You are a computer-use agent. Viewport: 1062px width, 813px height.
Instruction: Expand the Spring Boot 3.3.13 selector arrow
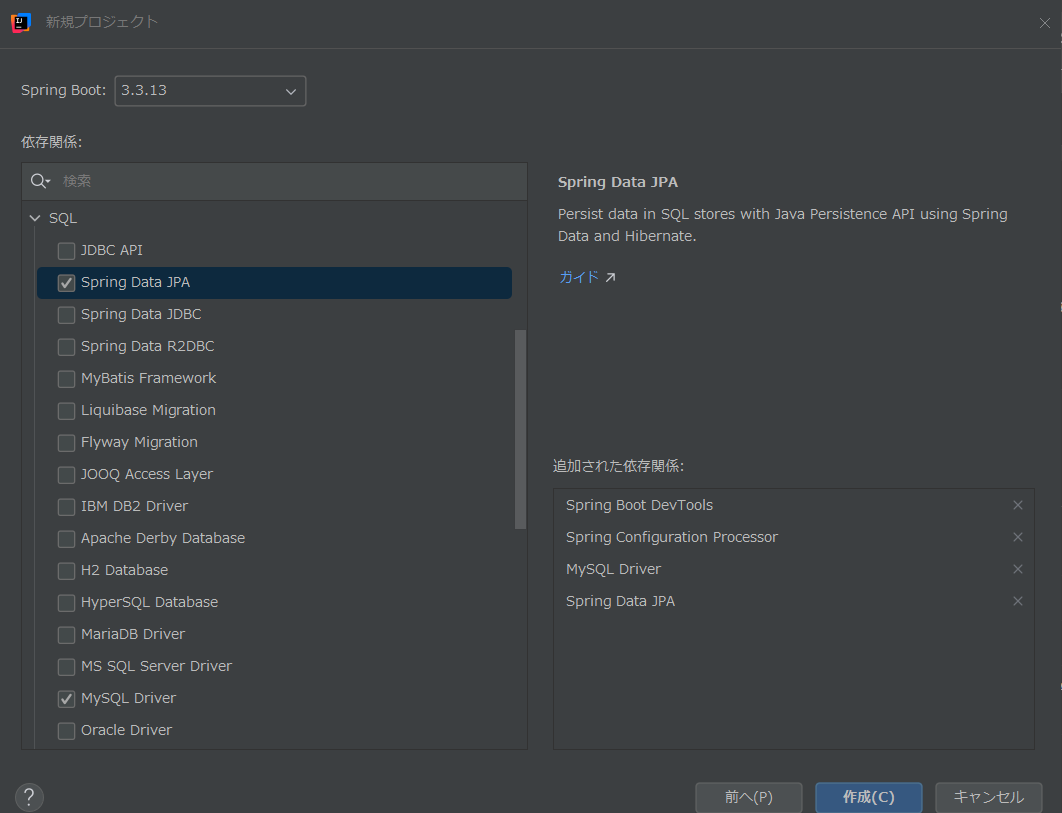coord(290,91)
